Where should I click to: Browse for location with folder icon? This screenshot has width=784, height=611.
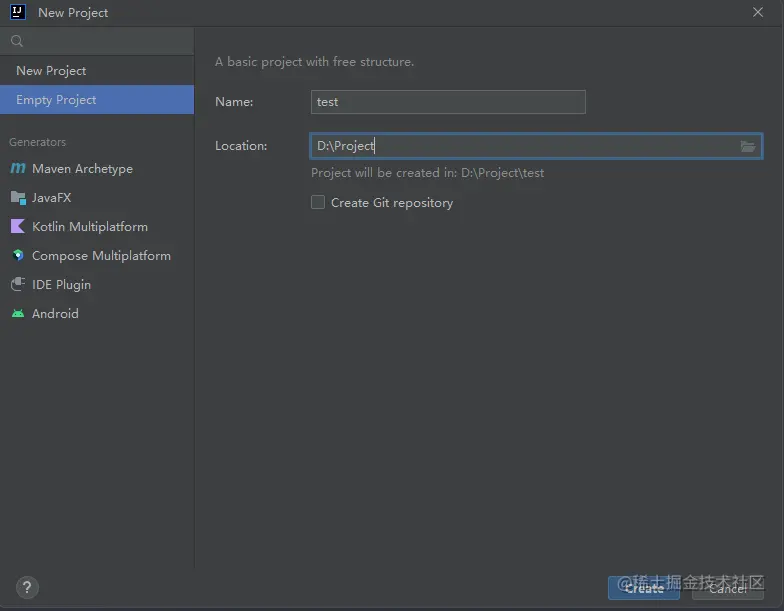pyautogui.click(x=748, y=146)
